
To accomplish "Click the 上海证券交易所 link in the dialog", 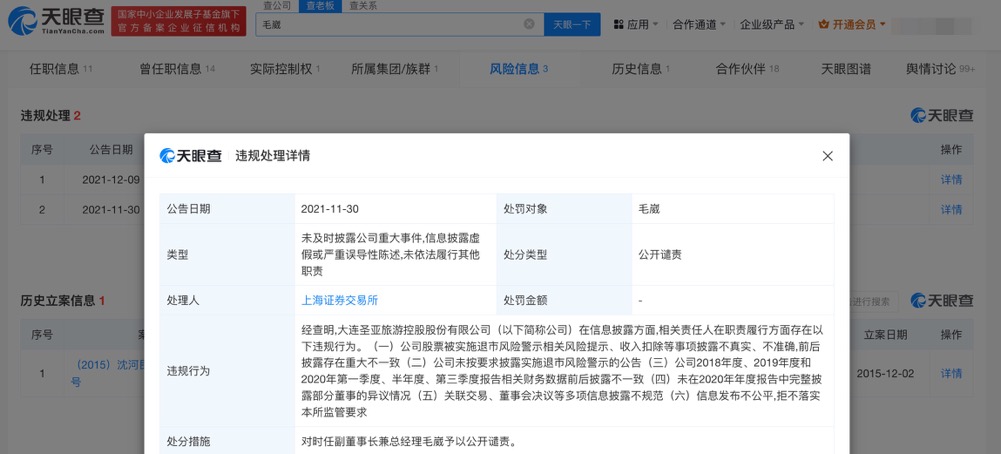I will (340, 300).
